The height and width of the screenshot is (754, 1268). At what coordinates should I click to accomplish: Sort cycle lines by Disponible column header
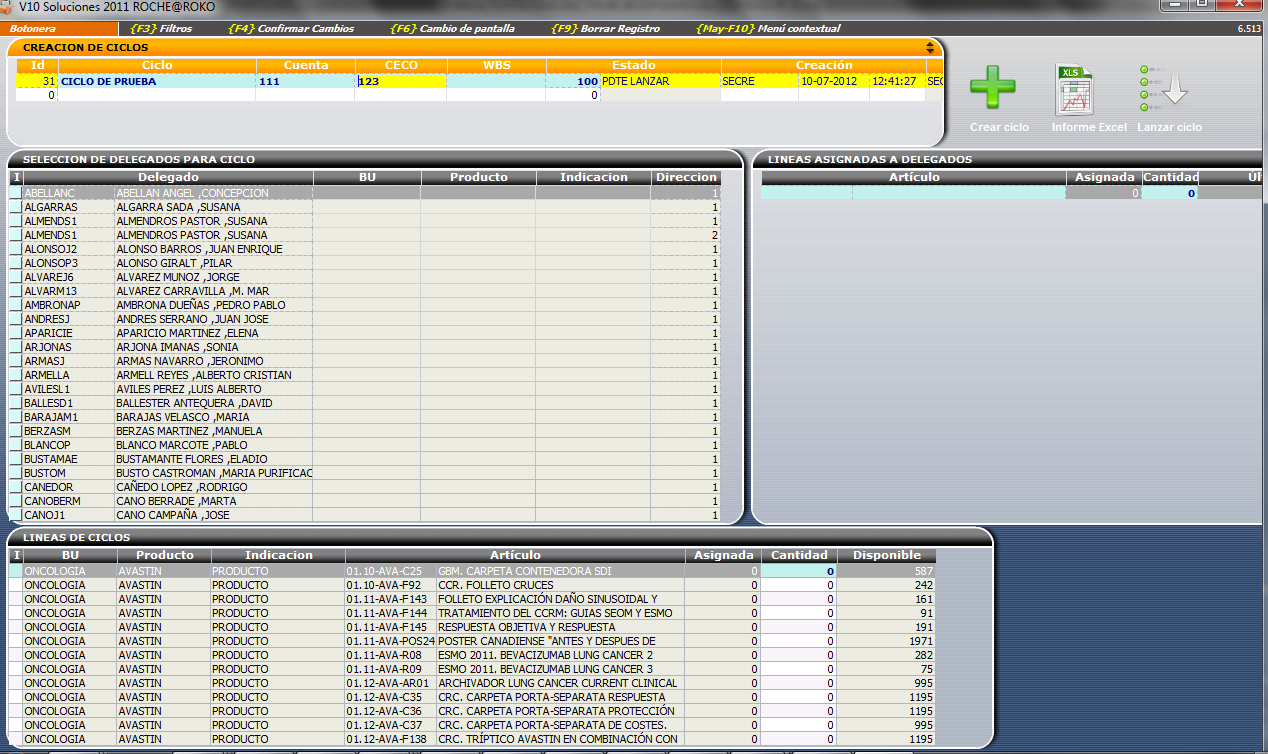tap(886, 555)
